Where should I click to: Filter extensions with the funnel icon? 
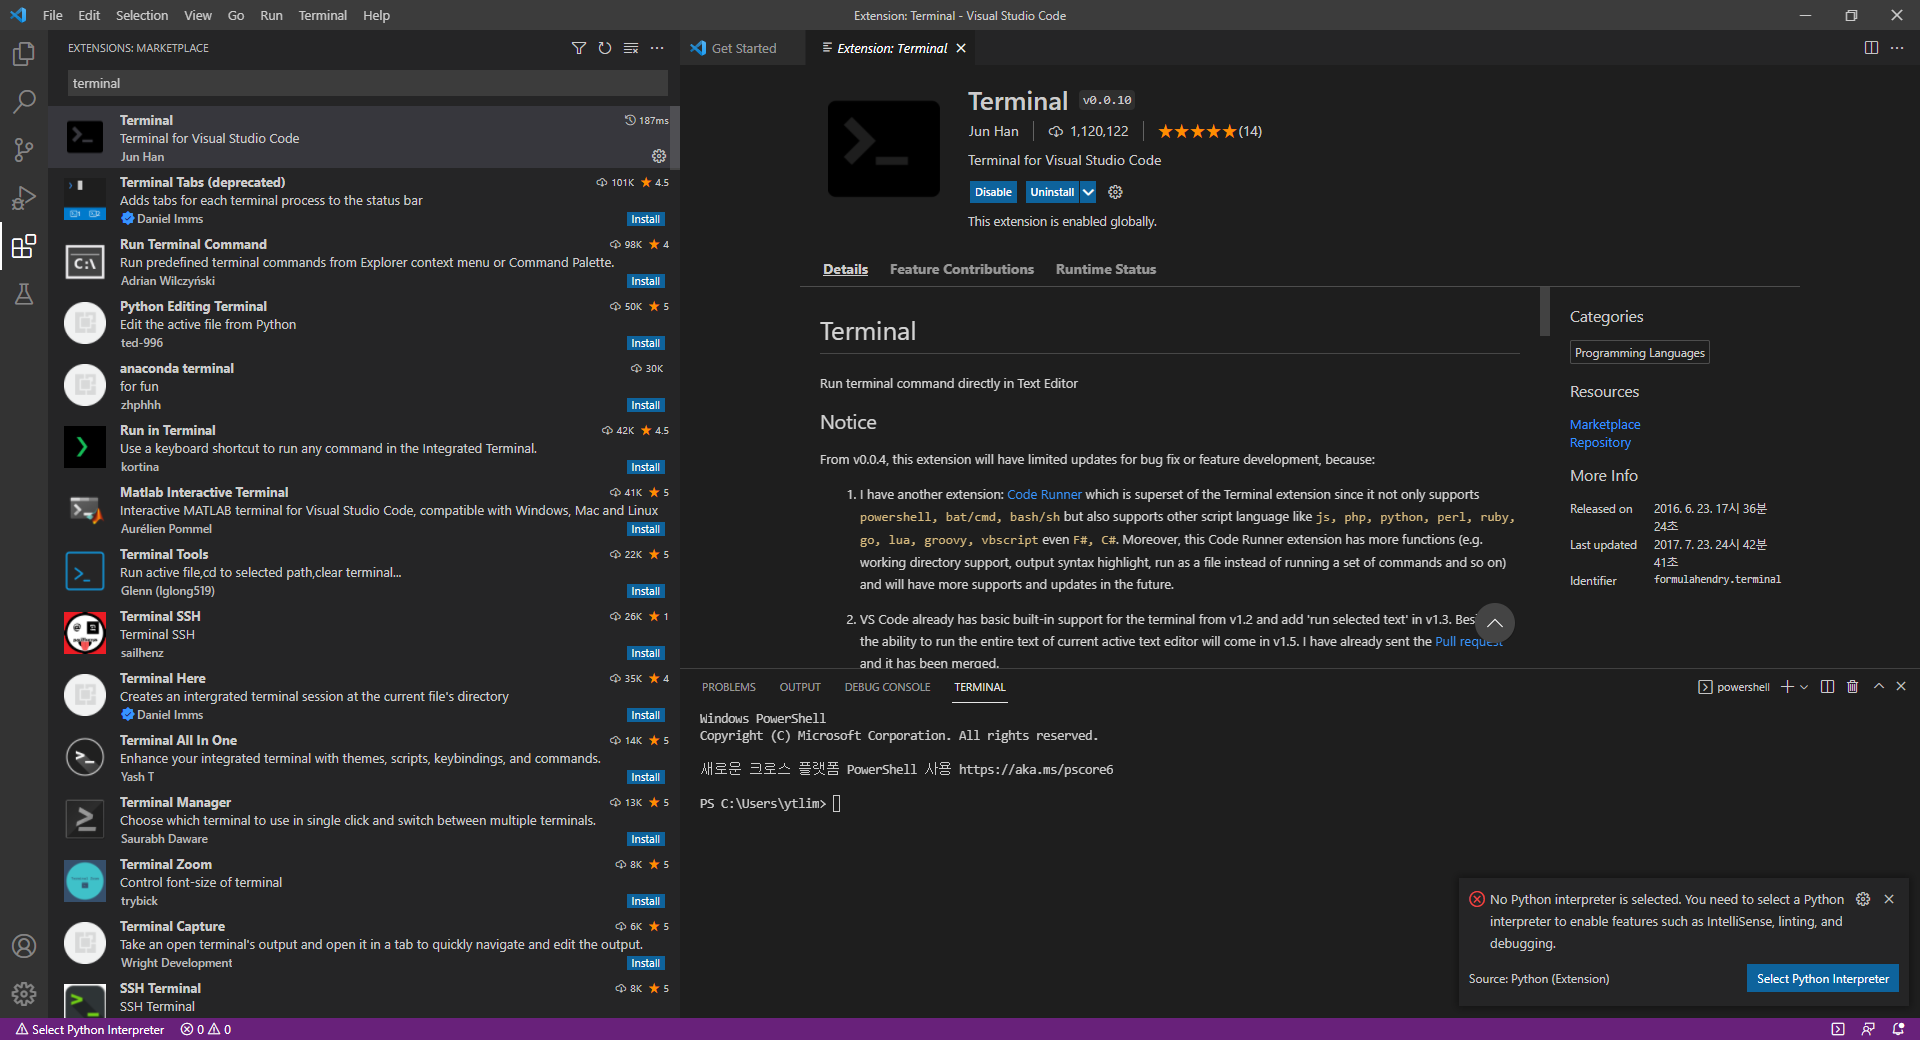click(579, 48)
